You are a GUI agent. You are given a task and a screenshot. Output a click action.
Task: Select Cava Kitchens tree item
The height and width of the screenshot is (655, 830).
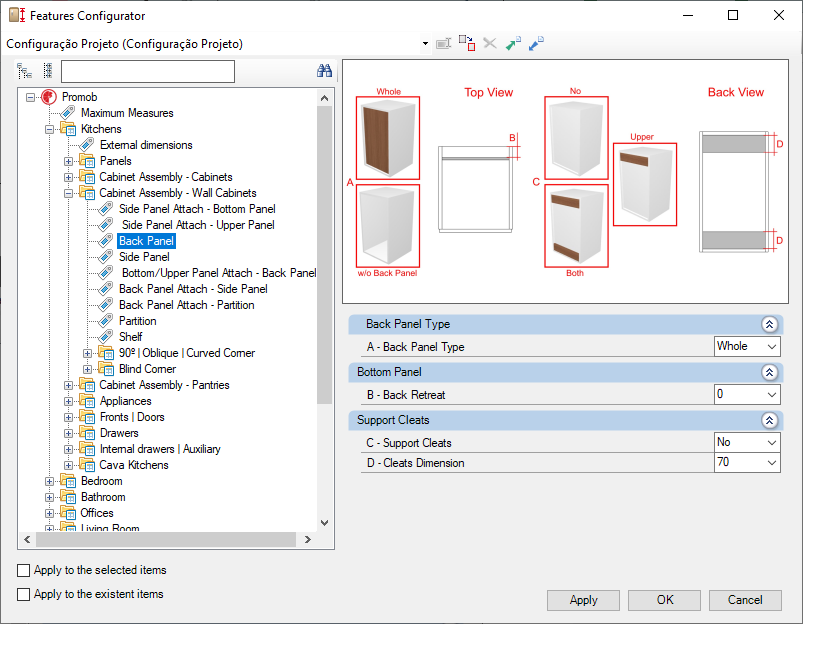(134, 465)
